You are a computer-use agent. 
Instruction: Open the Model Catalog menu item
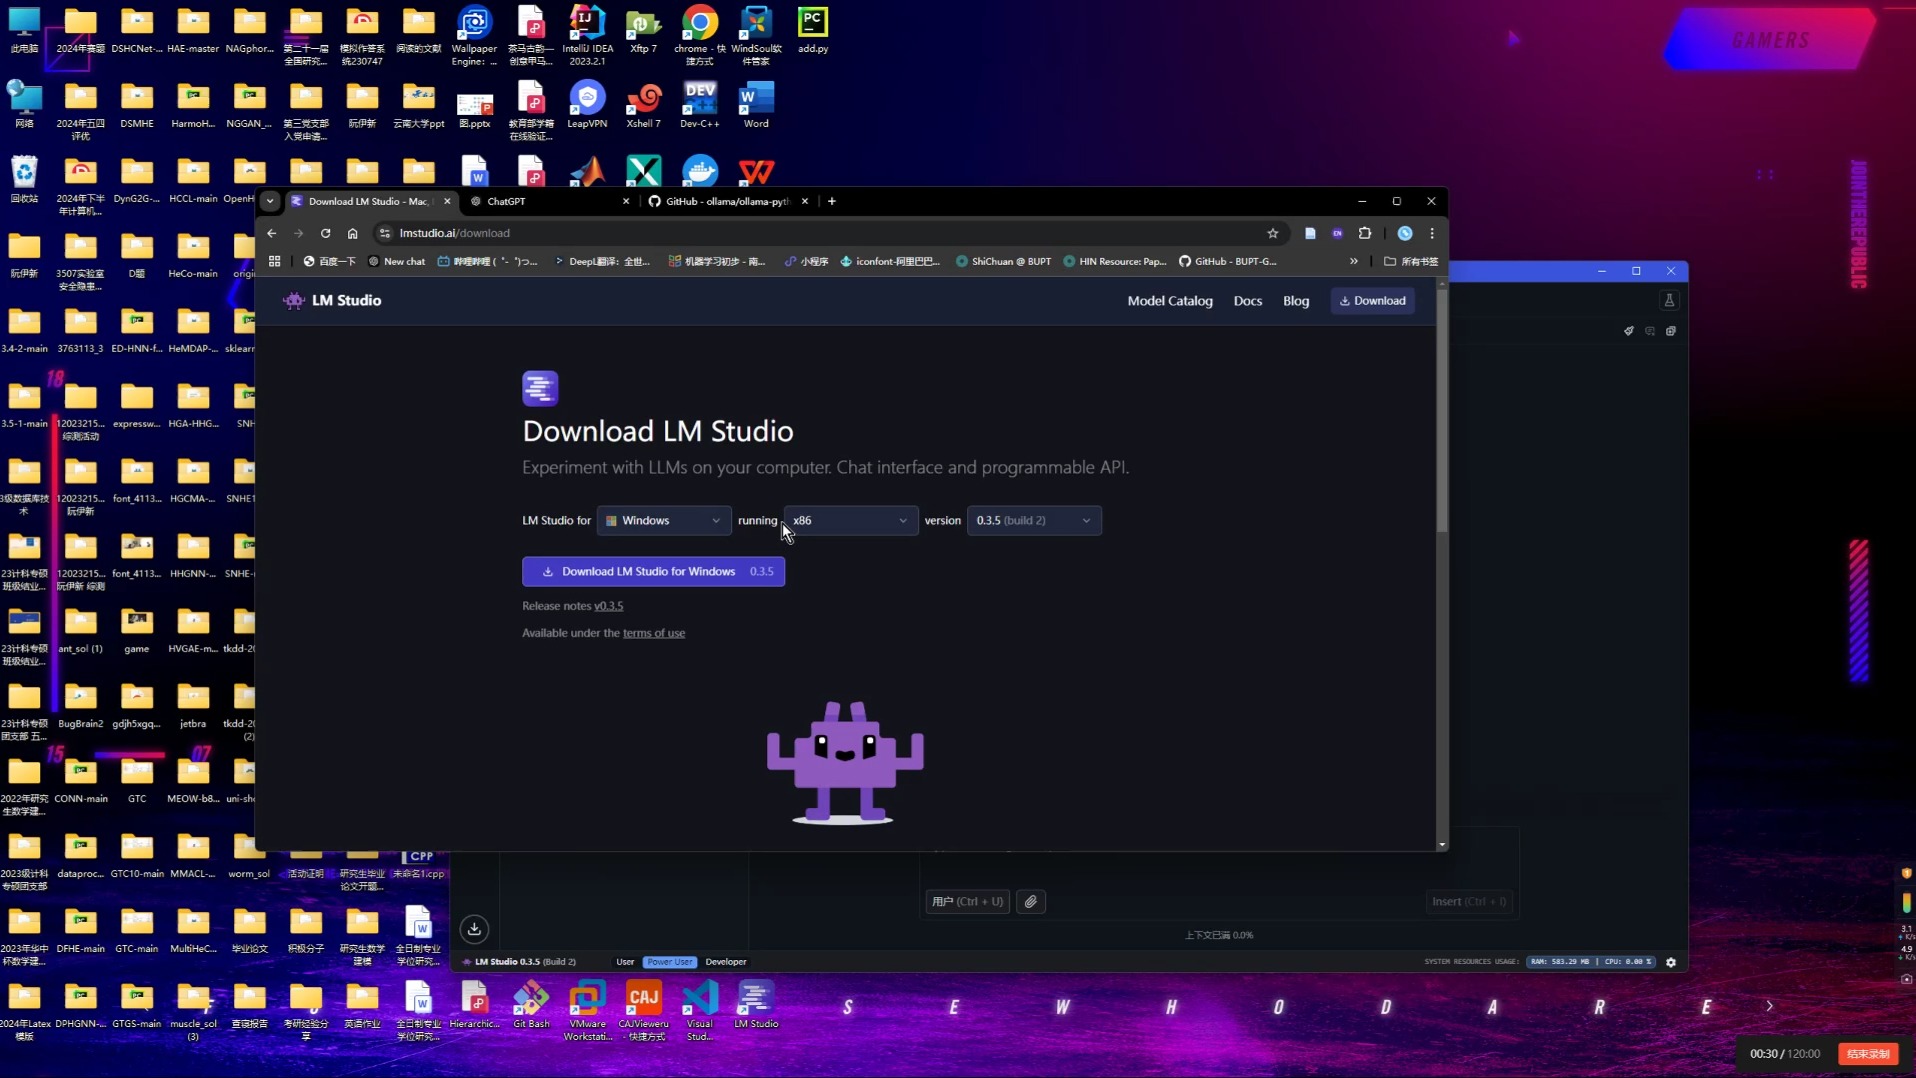(x=1169, y=300)
